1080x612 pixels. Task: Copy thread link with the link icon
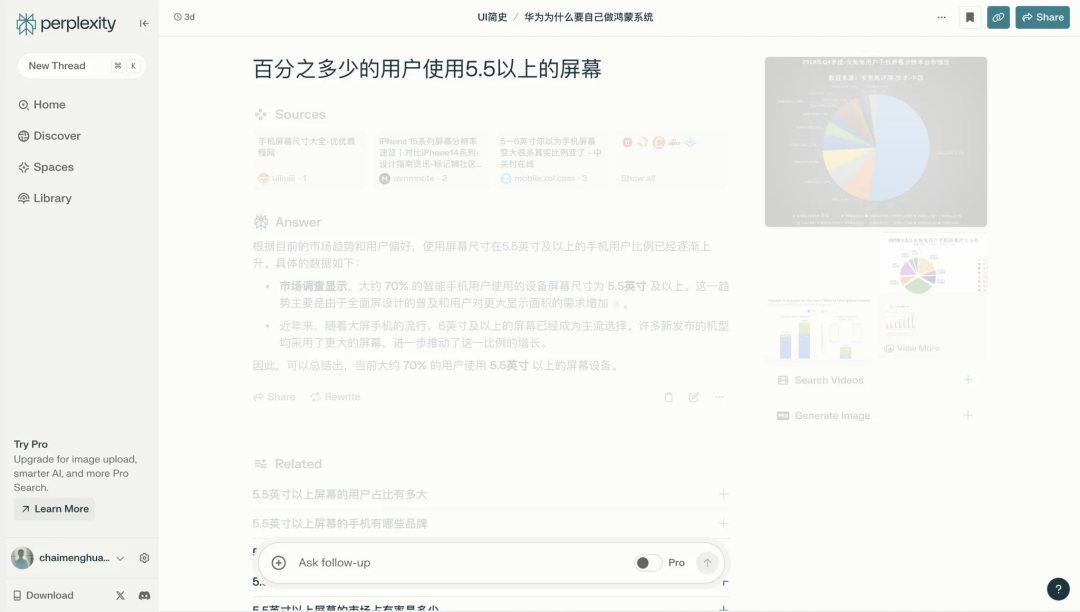point(998,17)
